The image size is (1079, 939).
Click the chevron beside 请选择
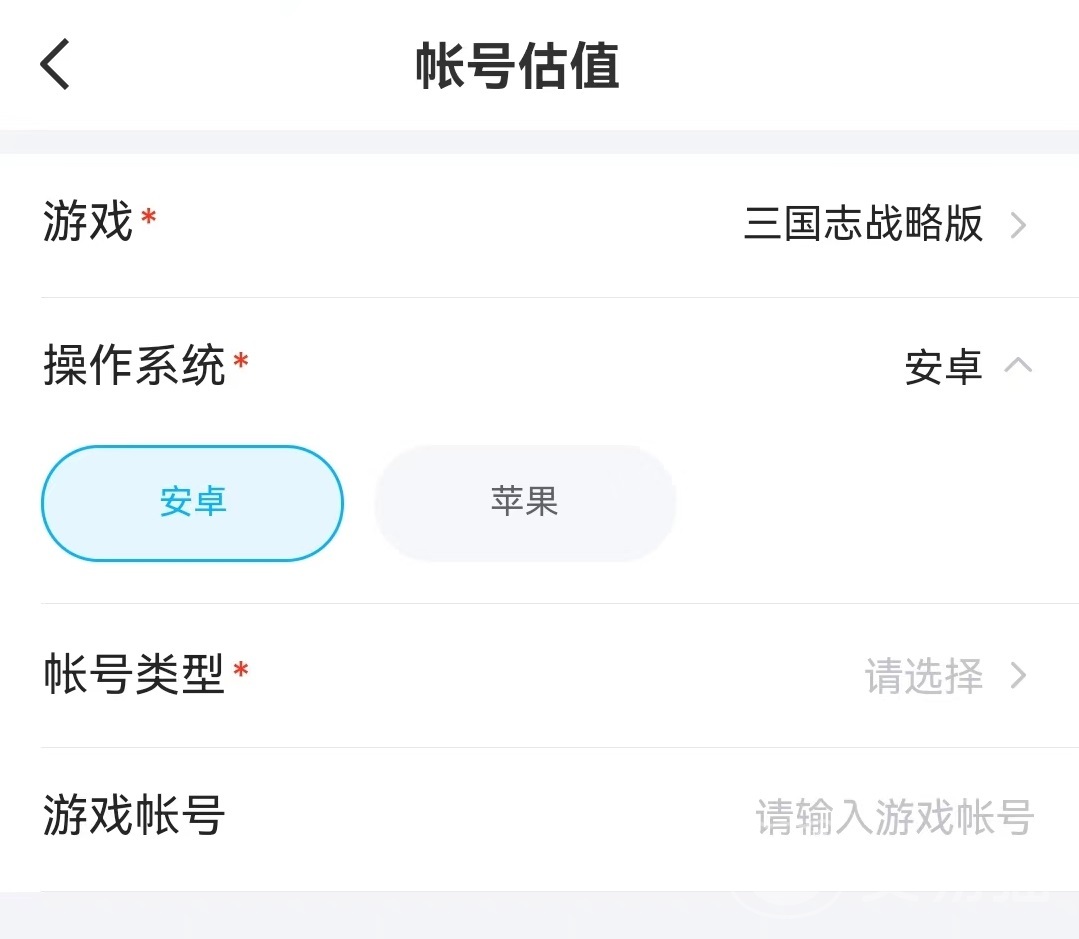pyautogui.click(x=1018, y=677)
